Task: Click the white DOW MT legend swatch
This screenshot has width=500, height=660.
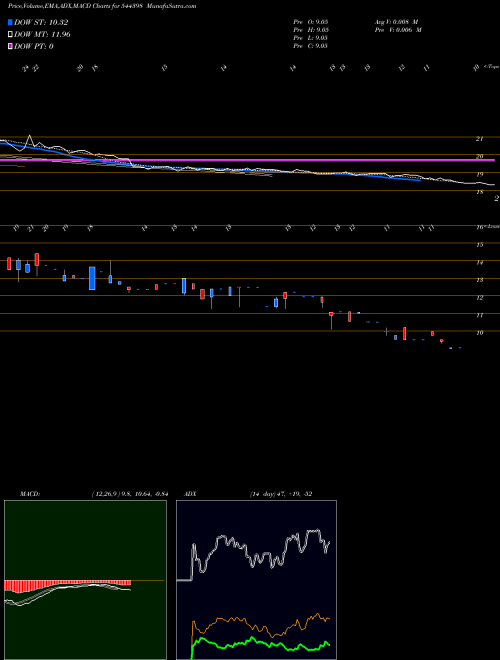Action: [x=10, y=35]
